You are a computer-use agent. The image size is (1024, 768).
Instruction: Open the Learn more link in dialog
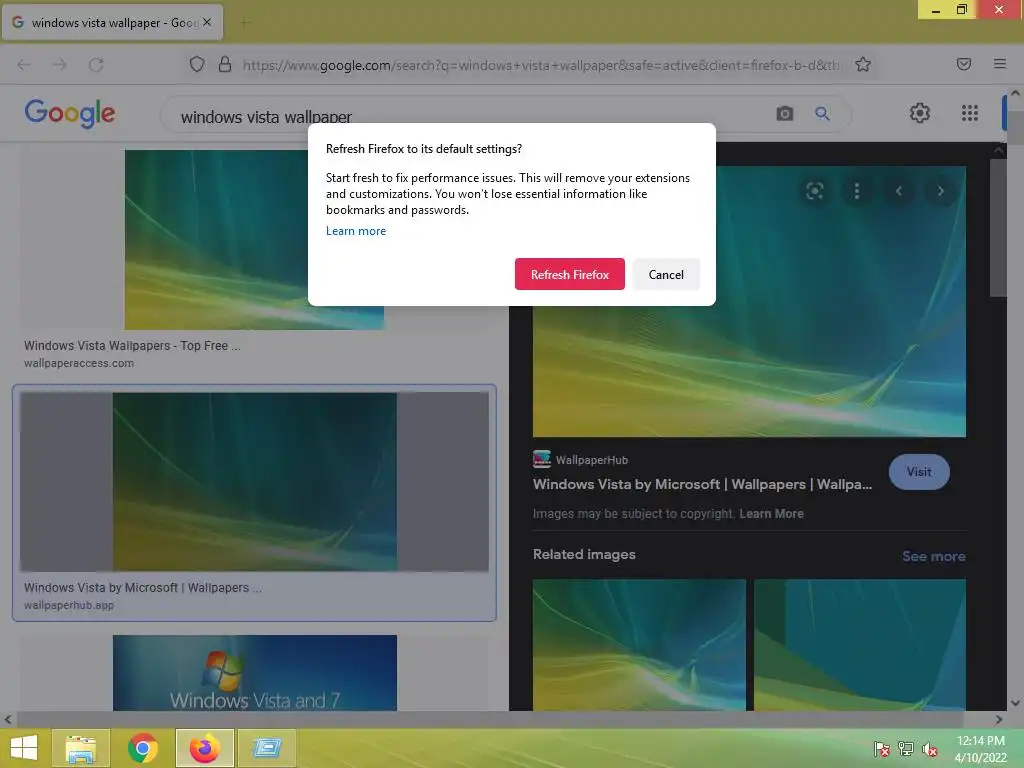(x=356, y=231)
